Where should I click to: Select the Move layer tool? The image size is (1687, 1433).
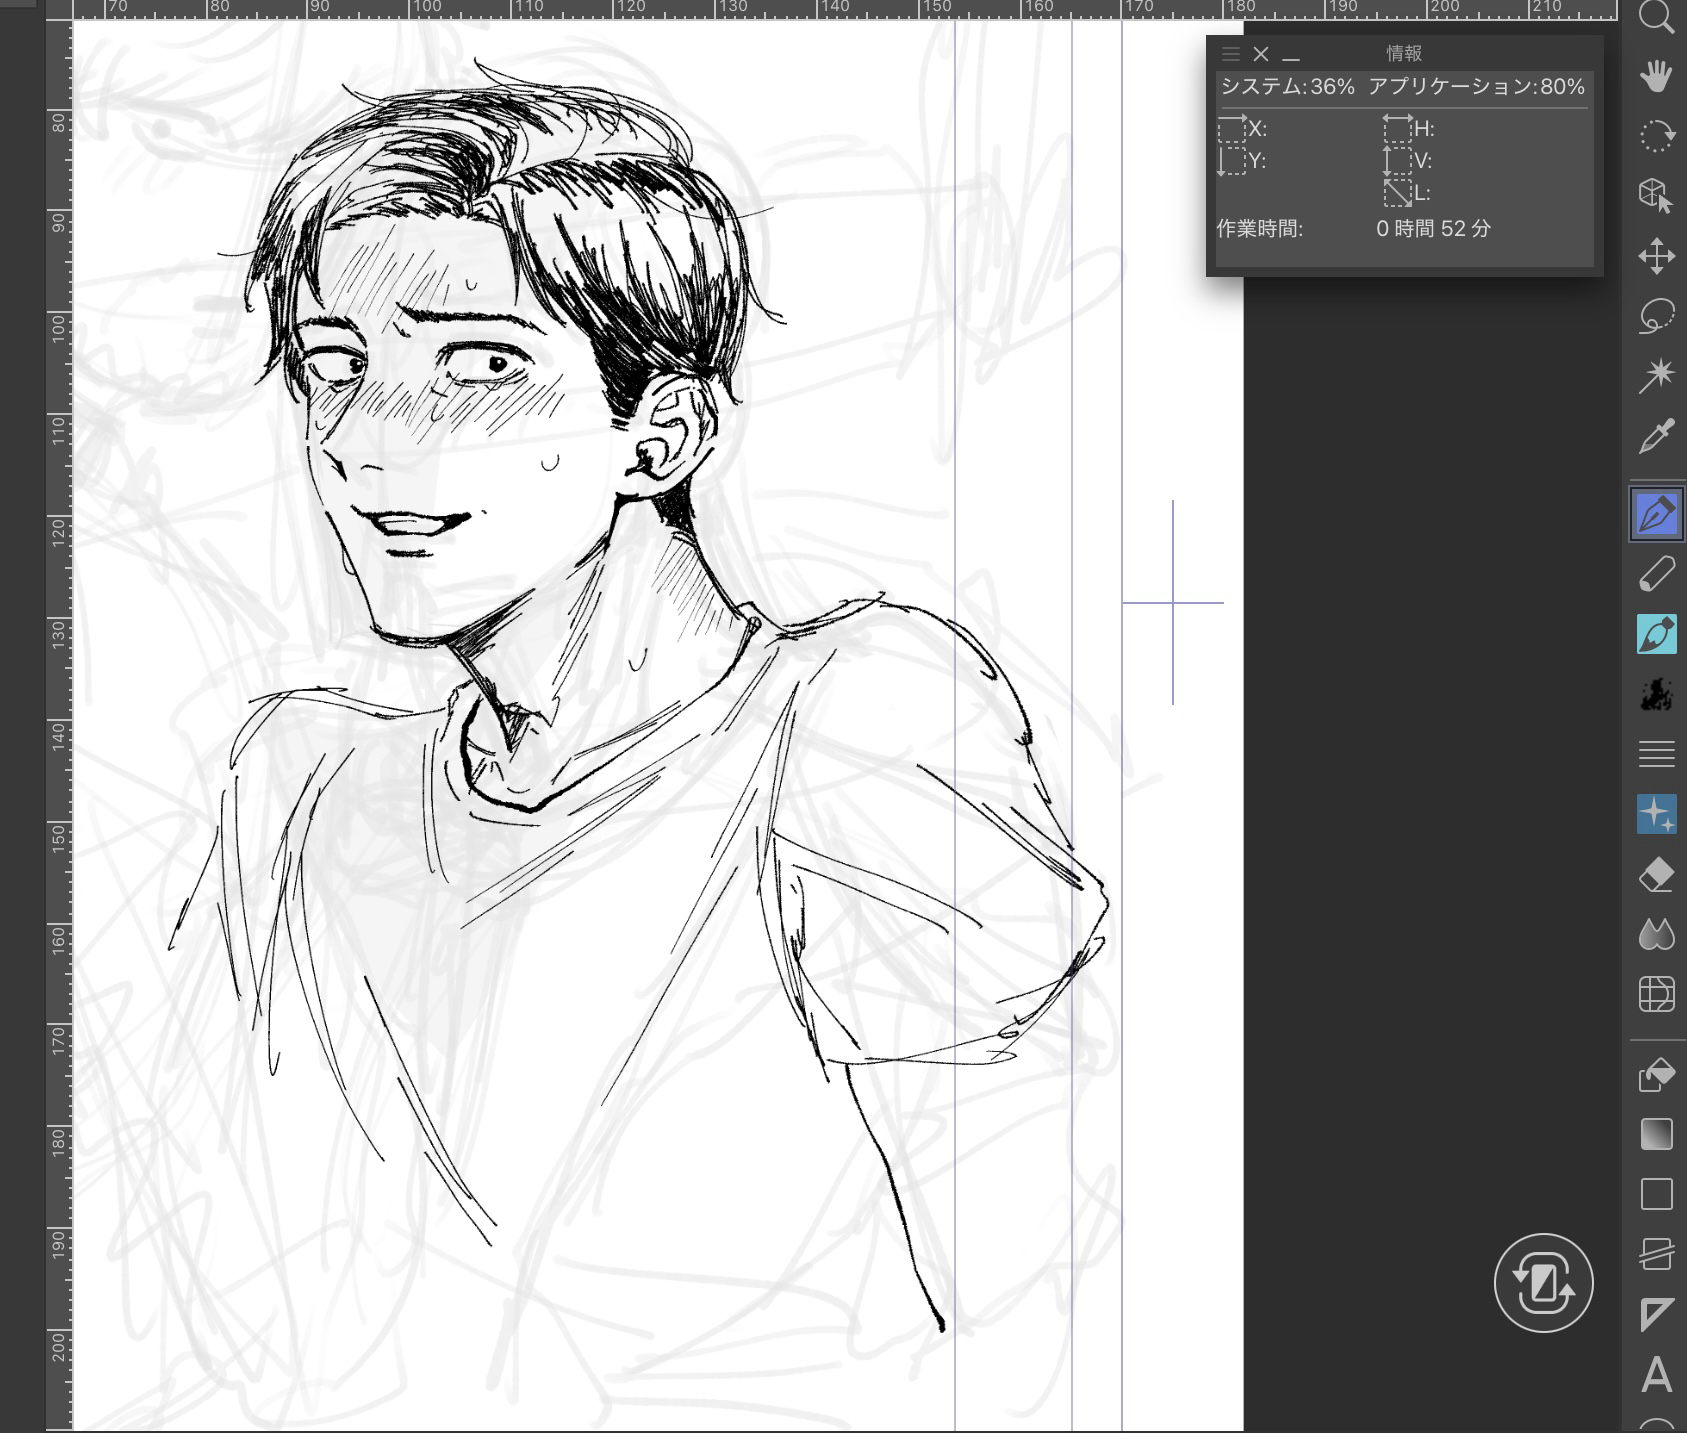pos(1656,256)
